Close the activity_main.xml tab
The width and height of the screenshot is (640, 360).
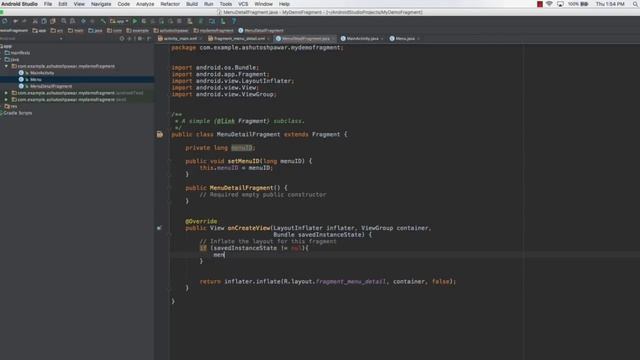pos(201,39)
